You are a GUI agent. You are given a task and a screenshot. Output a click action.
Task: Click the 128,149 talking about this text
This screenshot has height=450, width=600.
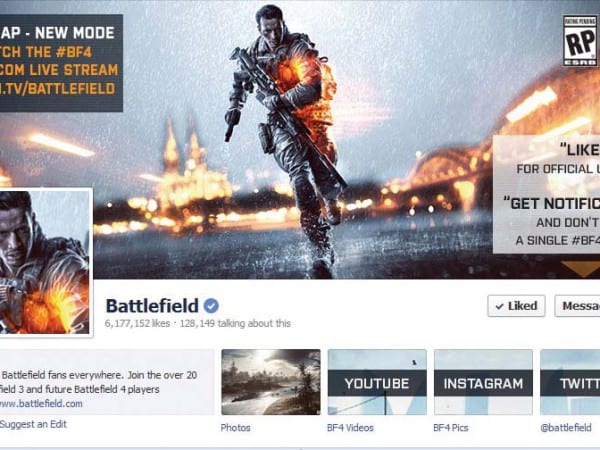[235, 324]
